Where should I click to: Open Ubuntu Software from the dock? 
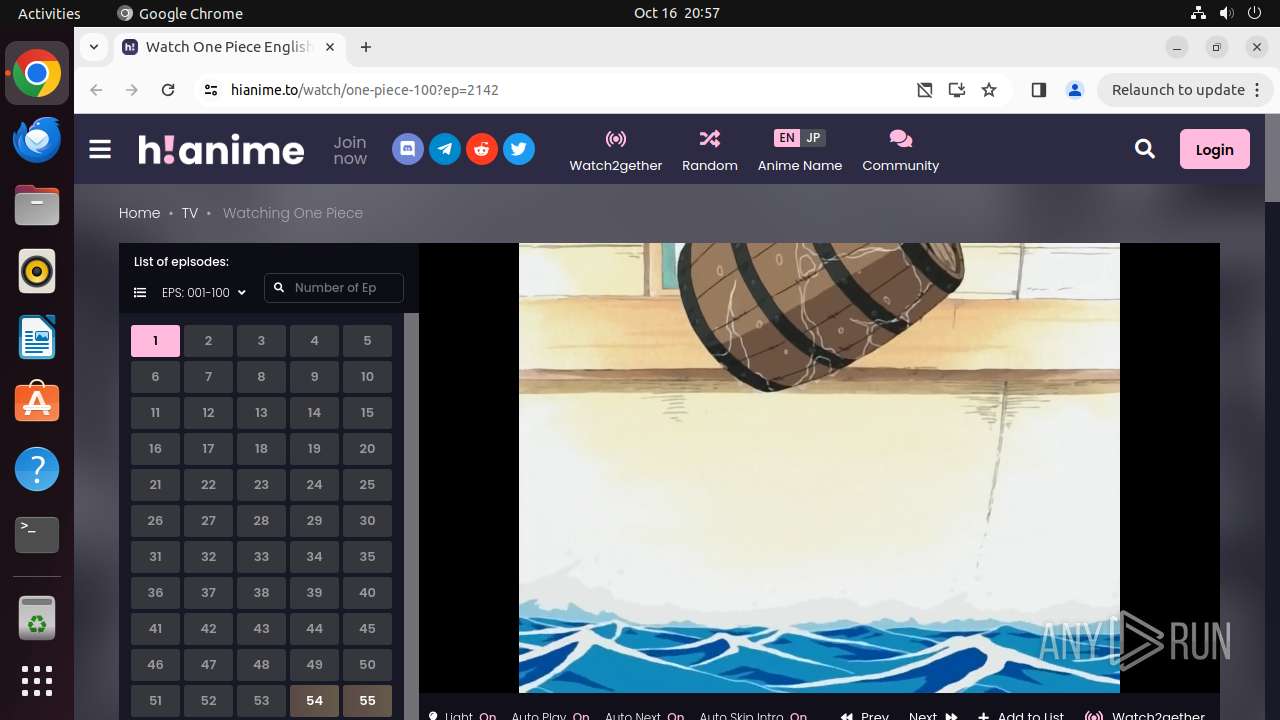click(x=37, y=403)
